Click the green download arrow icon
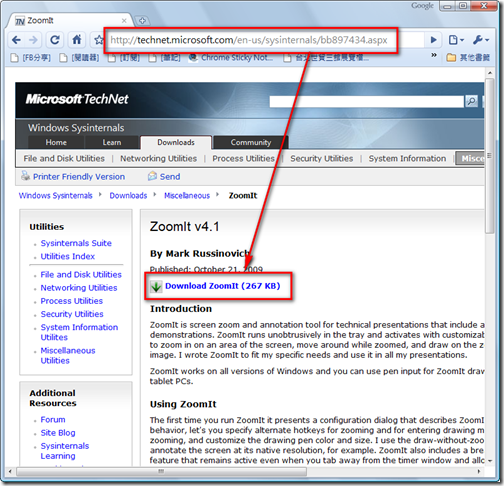Image resolution: width=504 pixels, height=486 pixels. 156,286
